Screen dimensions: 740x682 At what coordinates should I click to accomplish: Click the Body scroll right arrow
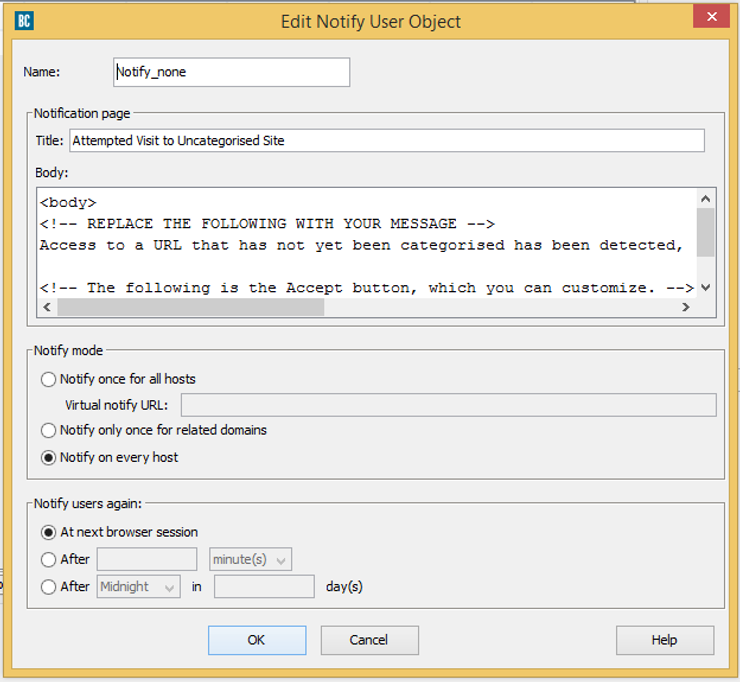click(686, 307)
